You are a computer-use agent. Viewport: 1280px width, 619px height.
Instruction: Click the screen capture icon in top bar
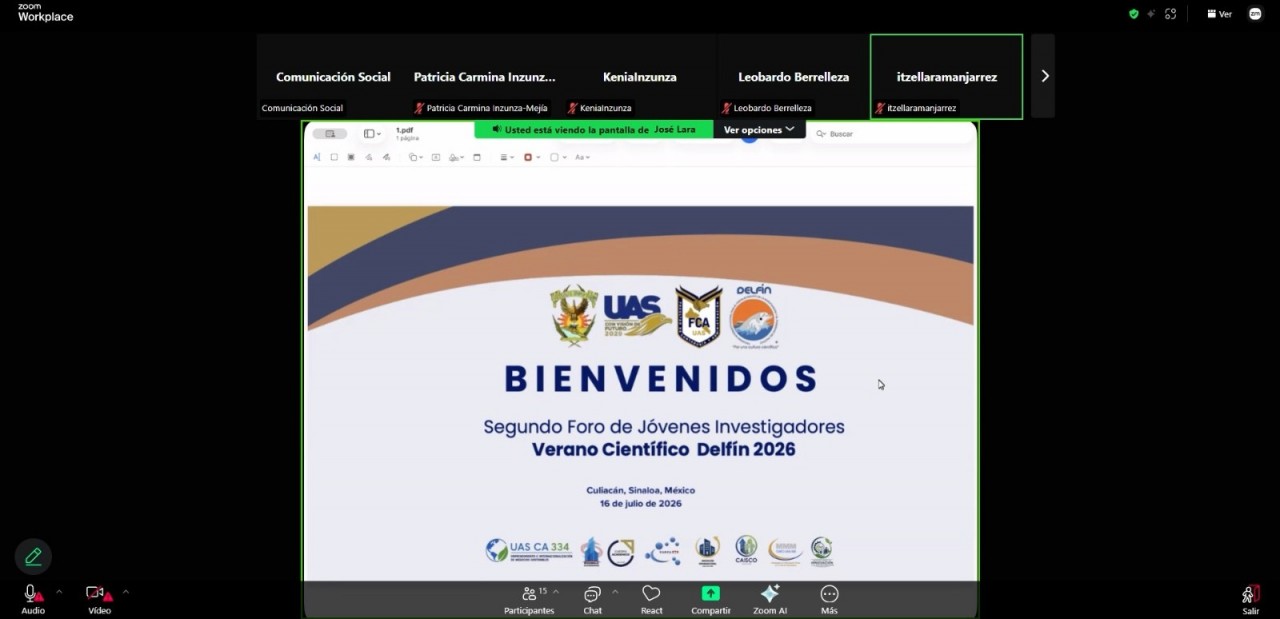pos(1171,14)
